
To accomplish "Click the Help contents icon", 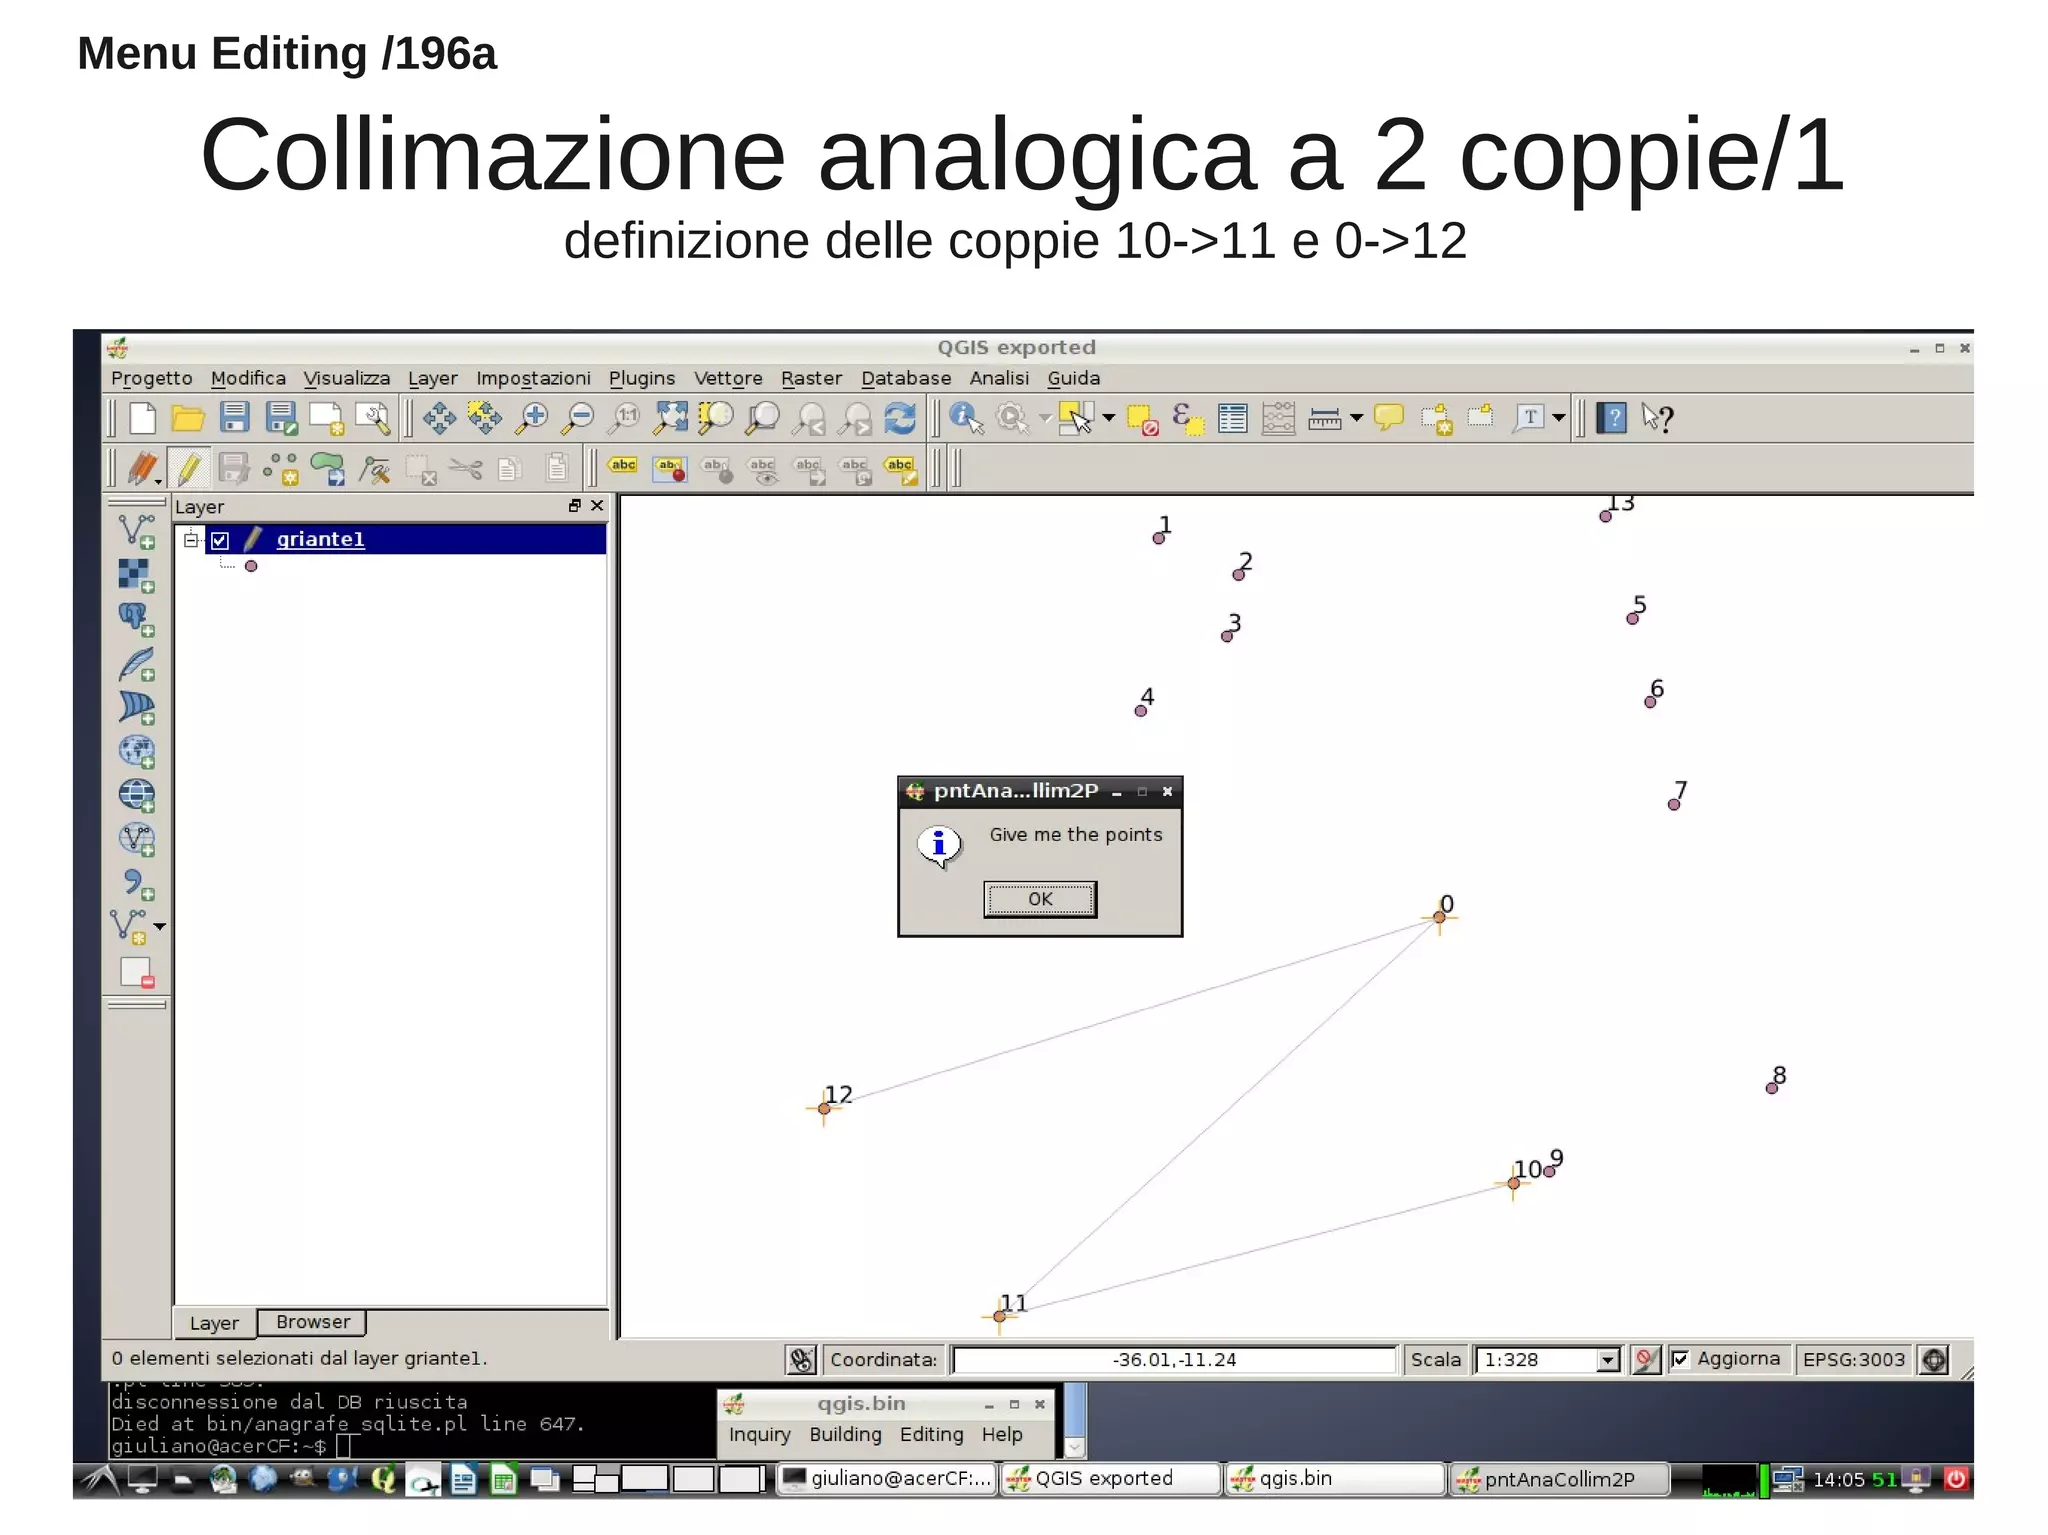I will (1612, 418).
